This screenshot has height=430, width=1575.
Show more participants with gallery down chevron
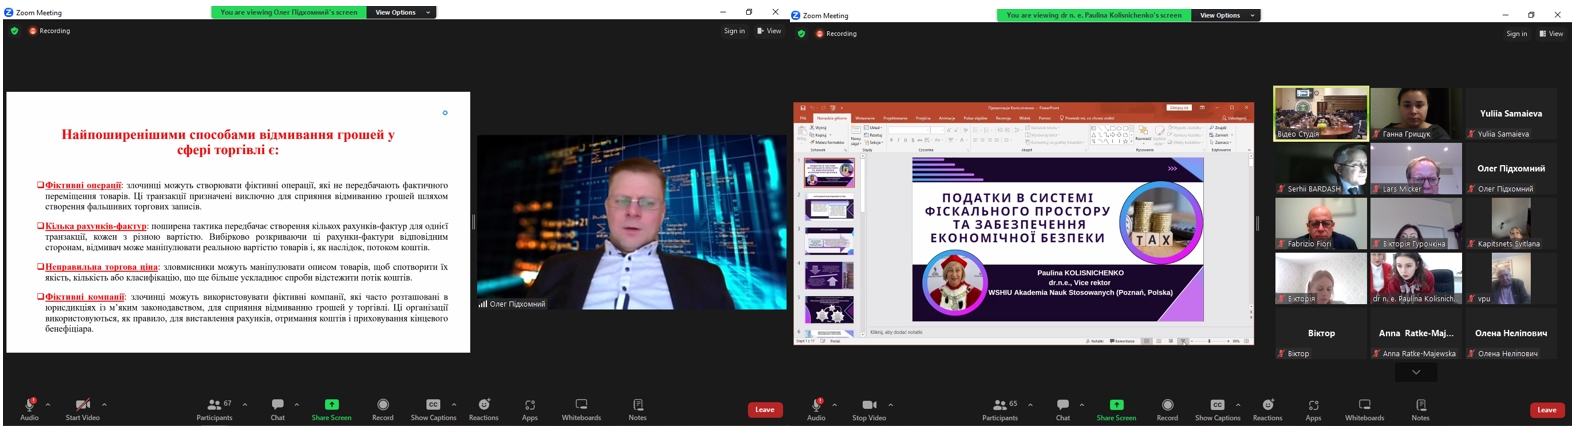pyautogui.click(x=1416, y=372)
